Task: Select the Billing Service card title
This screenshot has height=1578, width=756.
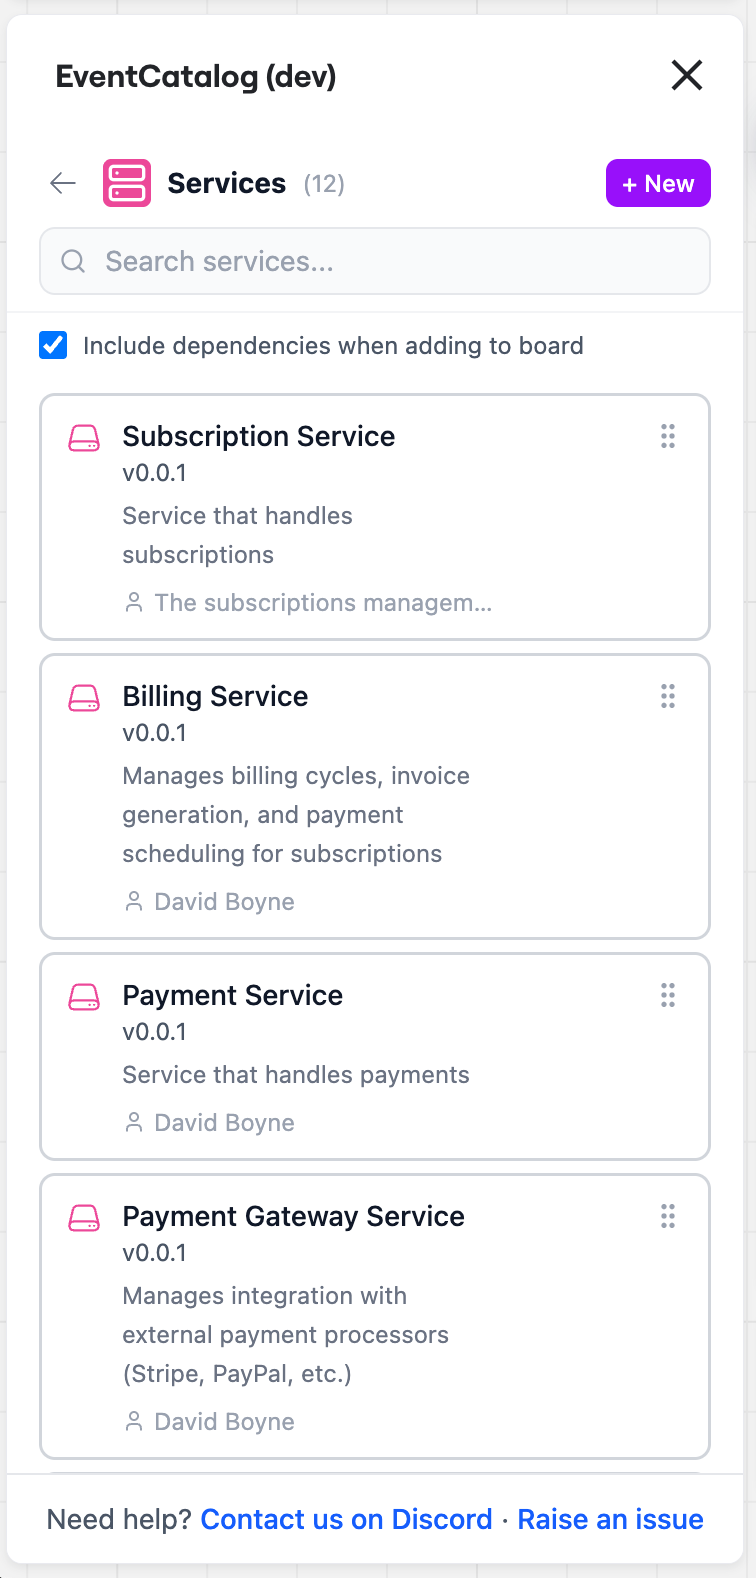Action: pos(215,696)
